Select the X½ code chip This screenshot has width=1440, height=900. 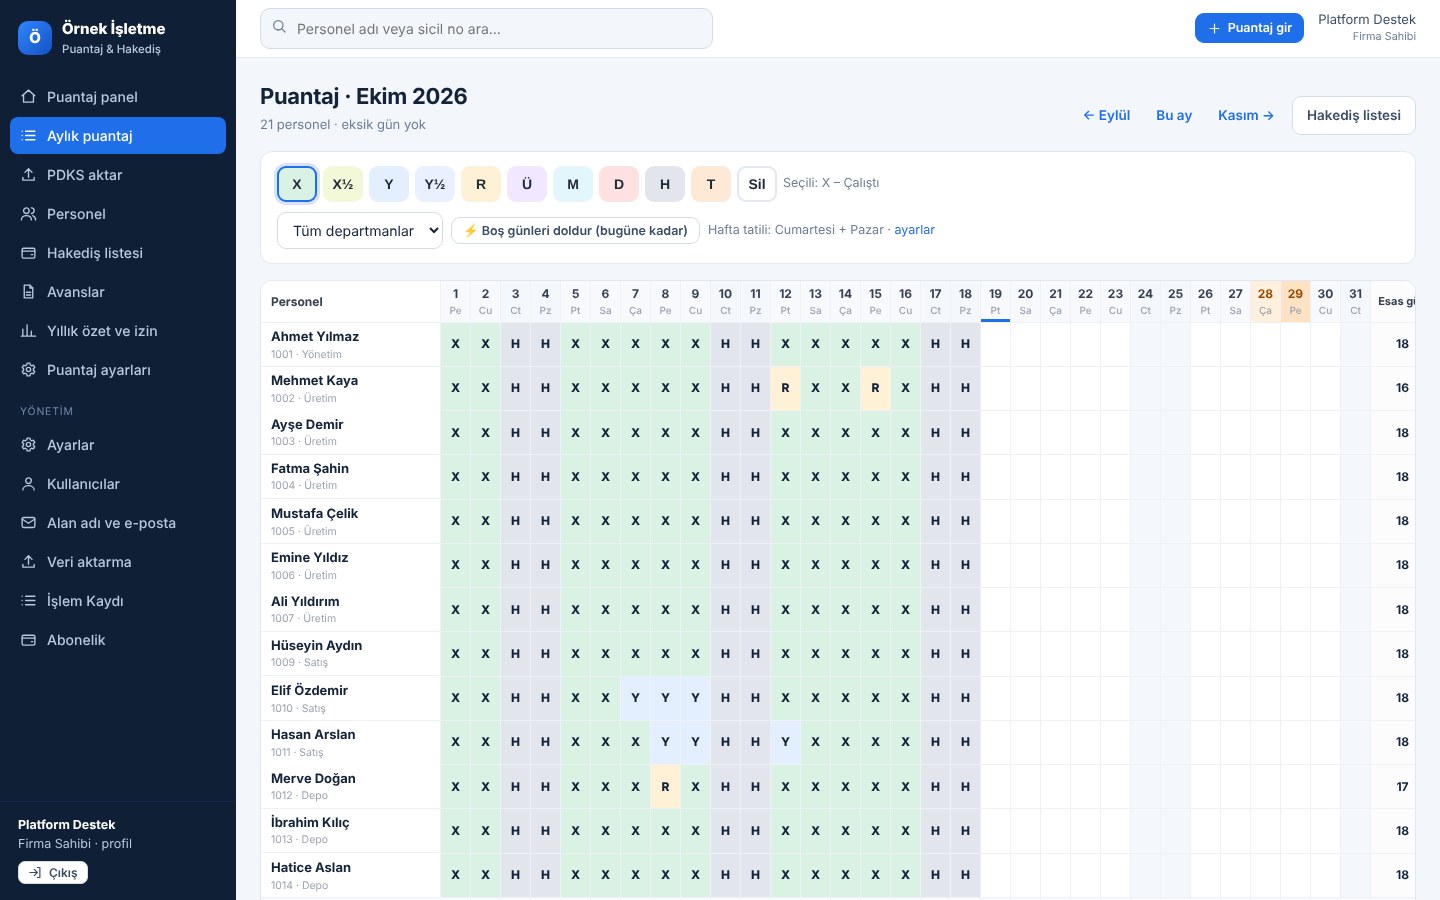[x=343, y=184]
